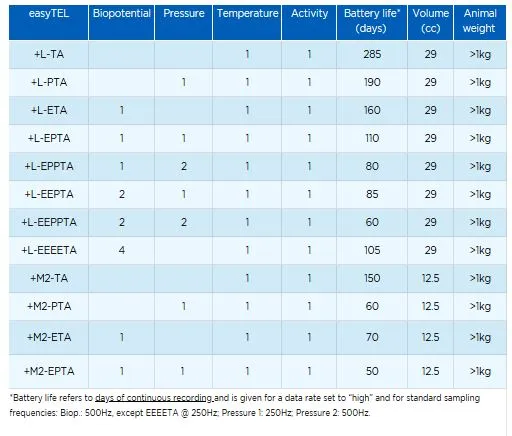
Task: Select the biopotential value 4 cell
Action: (x=122, y=250)
